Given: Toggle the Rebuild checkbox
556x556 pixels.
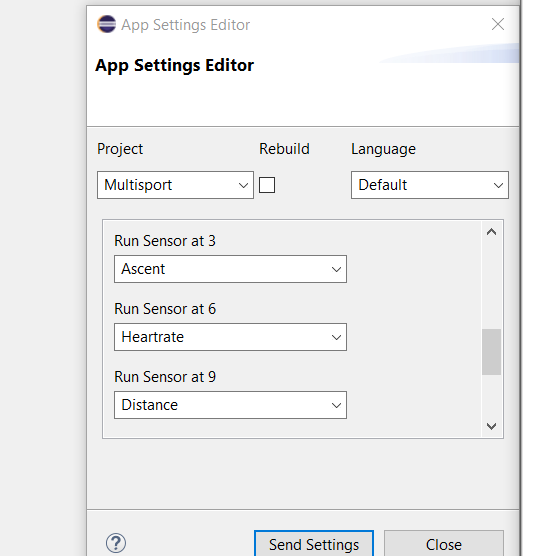Looking at the screenshot, I should coord(267,185).
